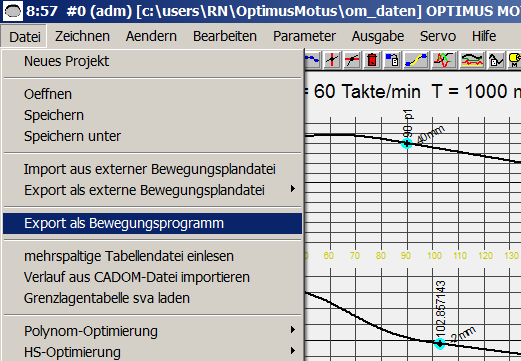Image resolution: width=521 pixels, height=361 pixels.
Task: Choose Export als Bewegungsprogramm
Action: tap(152, 223)
